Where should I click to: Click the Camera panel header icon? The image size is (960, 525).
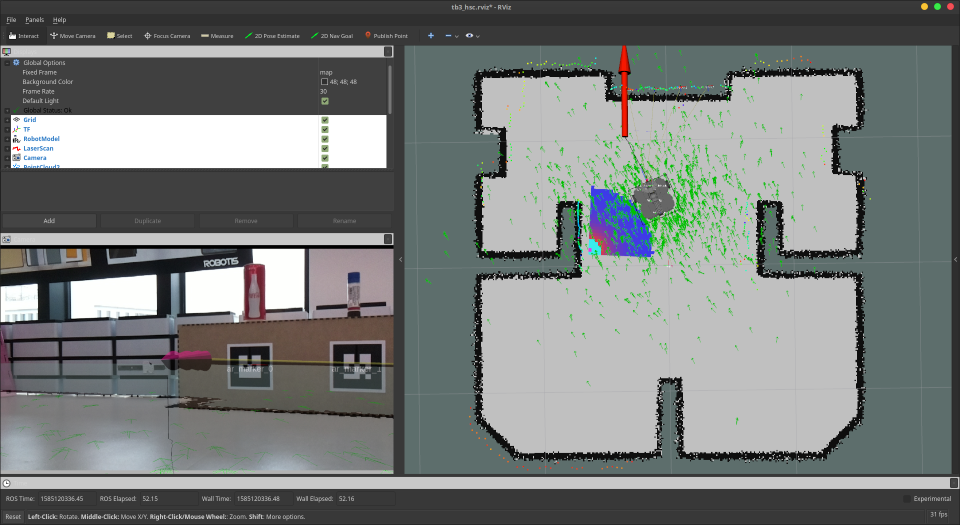[x=6, y=239]
